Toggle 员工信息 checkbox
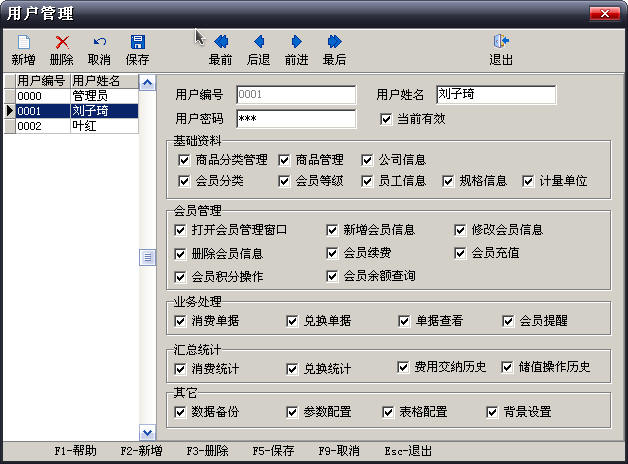Viewport: 628px width, 464px height. (x=367, y=181)
